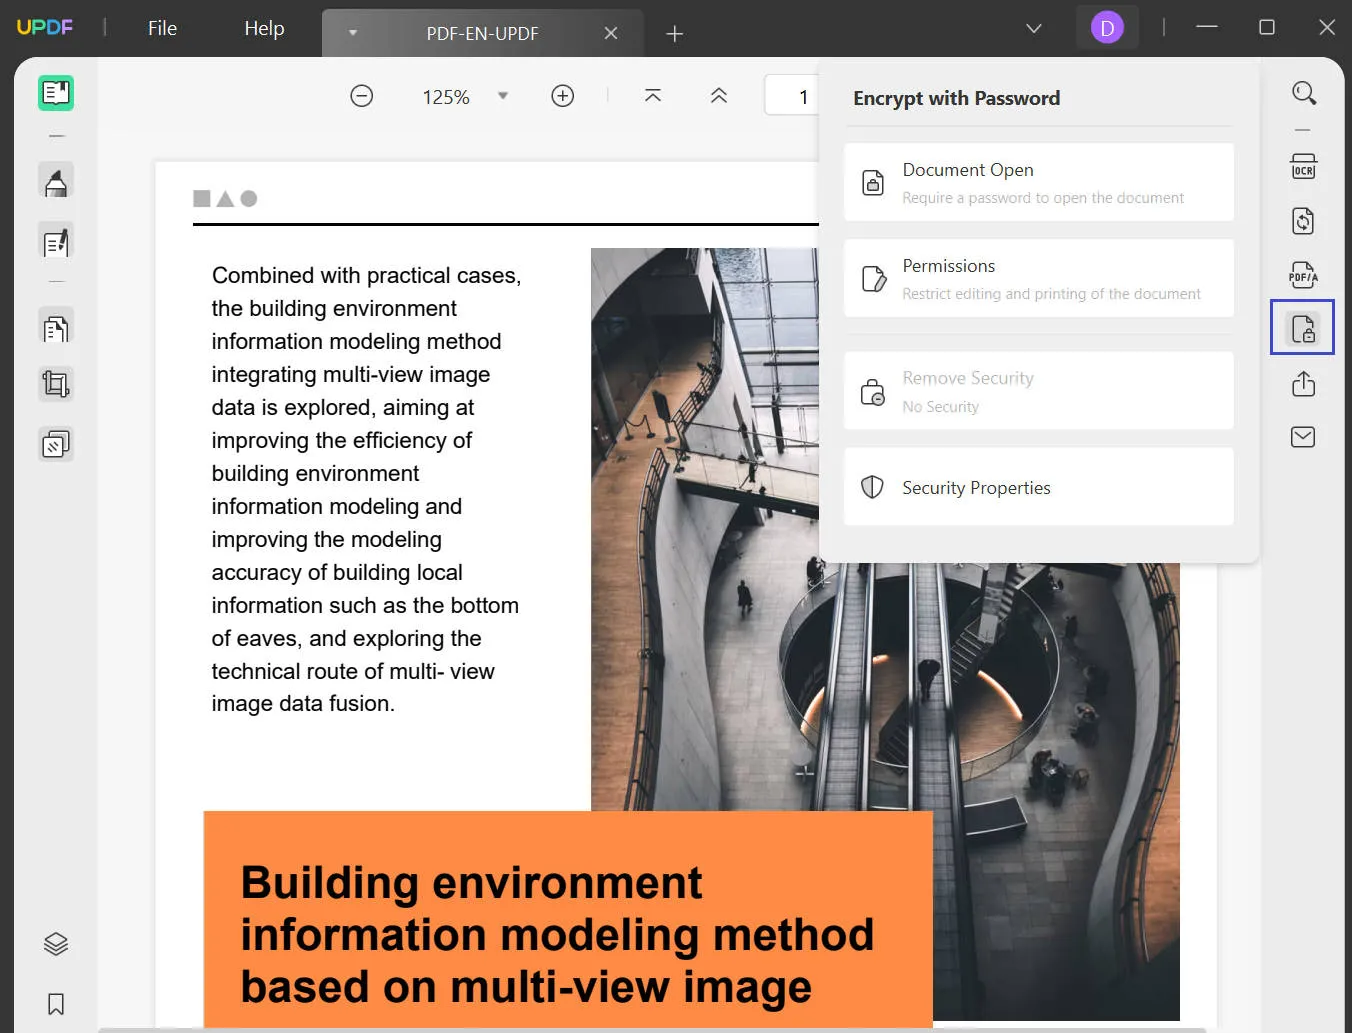Expand the zoom level dropdown arrow
The height and width of the screenshot is (1033, 1352).
pos(503,96)
